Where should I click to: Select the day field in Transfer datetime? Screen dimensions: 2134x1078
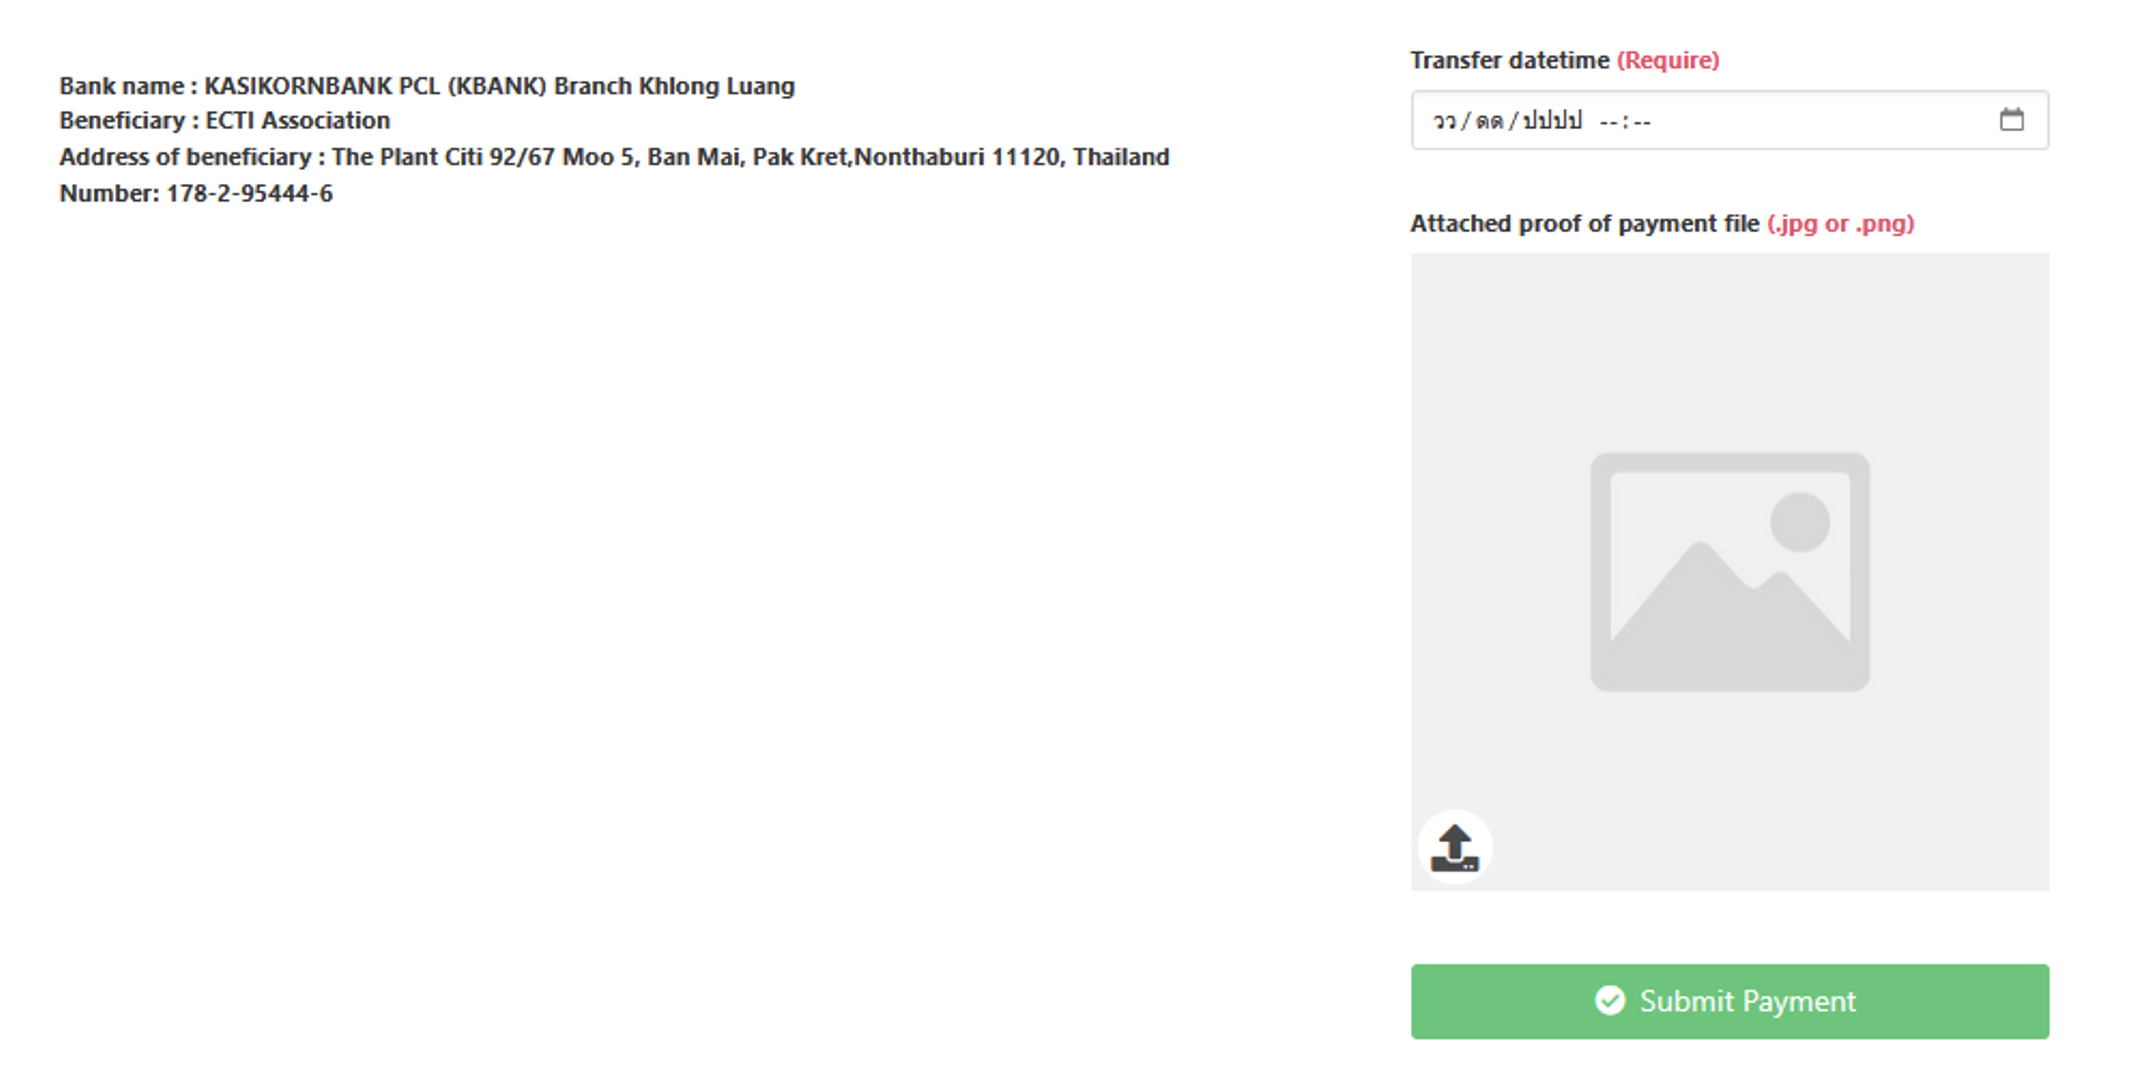coord(1444,121)
